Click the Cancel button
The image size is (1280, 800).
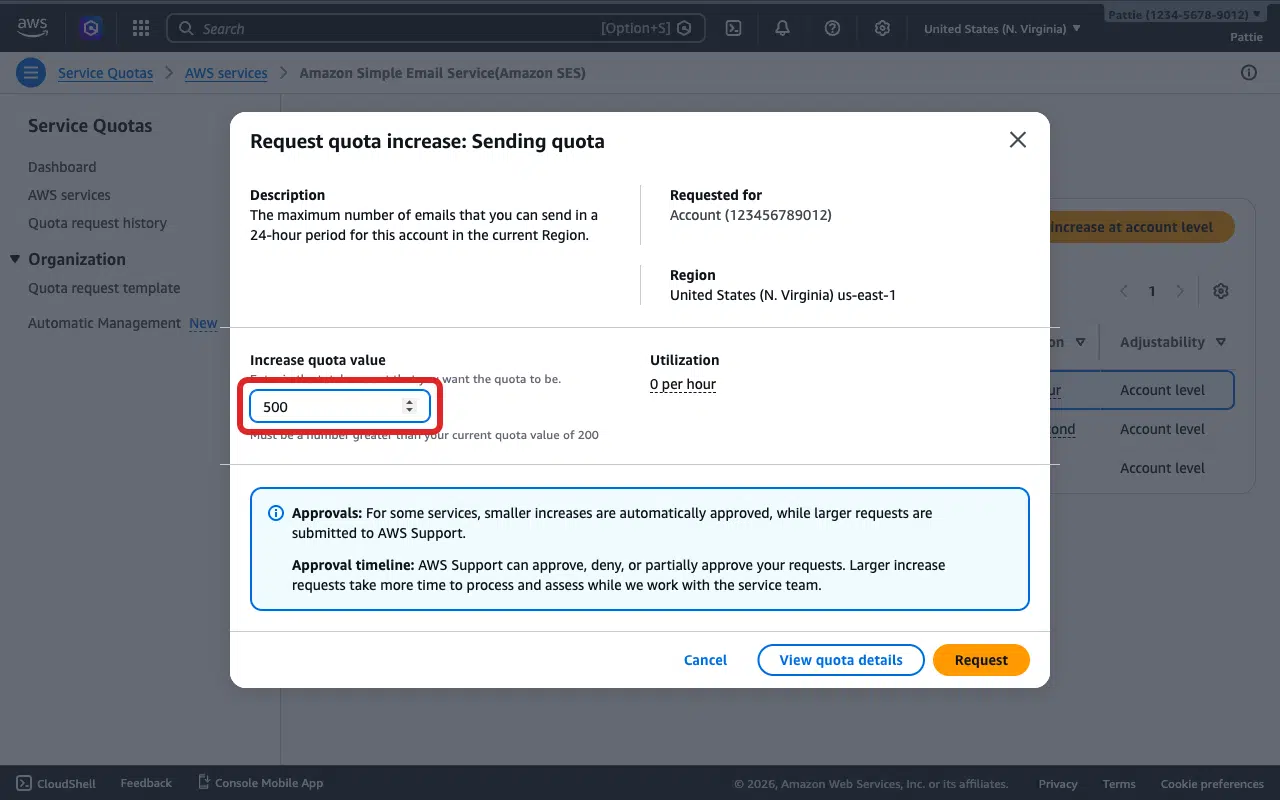(705, 660)
